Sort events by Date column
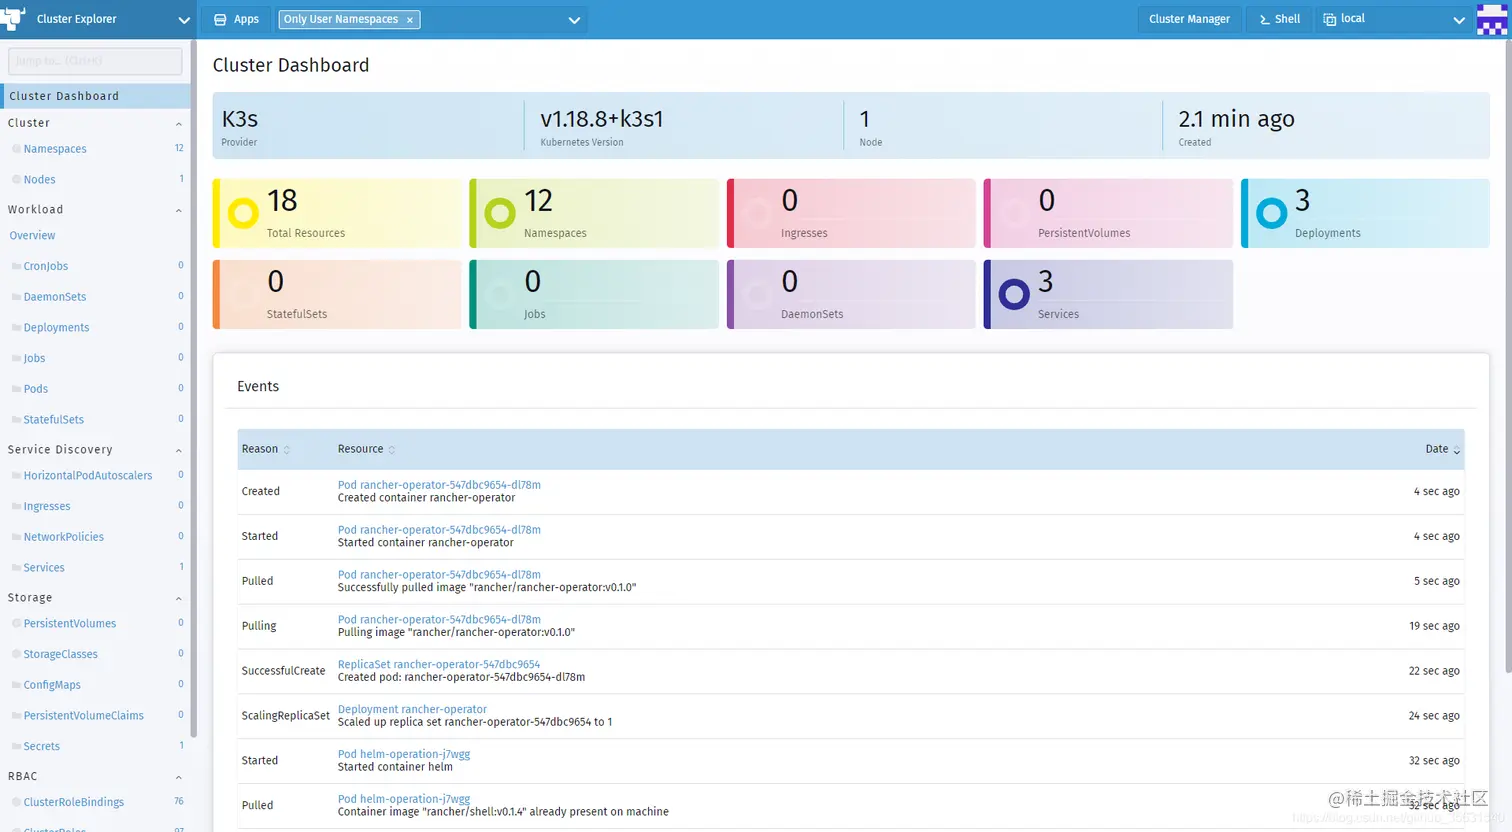 pos(1443,450)
